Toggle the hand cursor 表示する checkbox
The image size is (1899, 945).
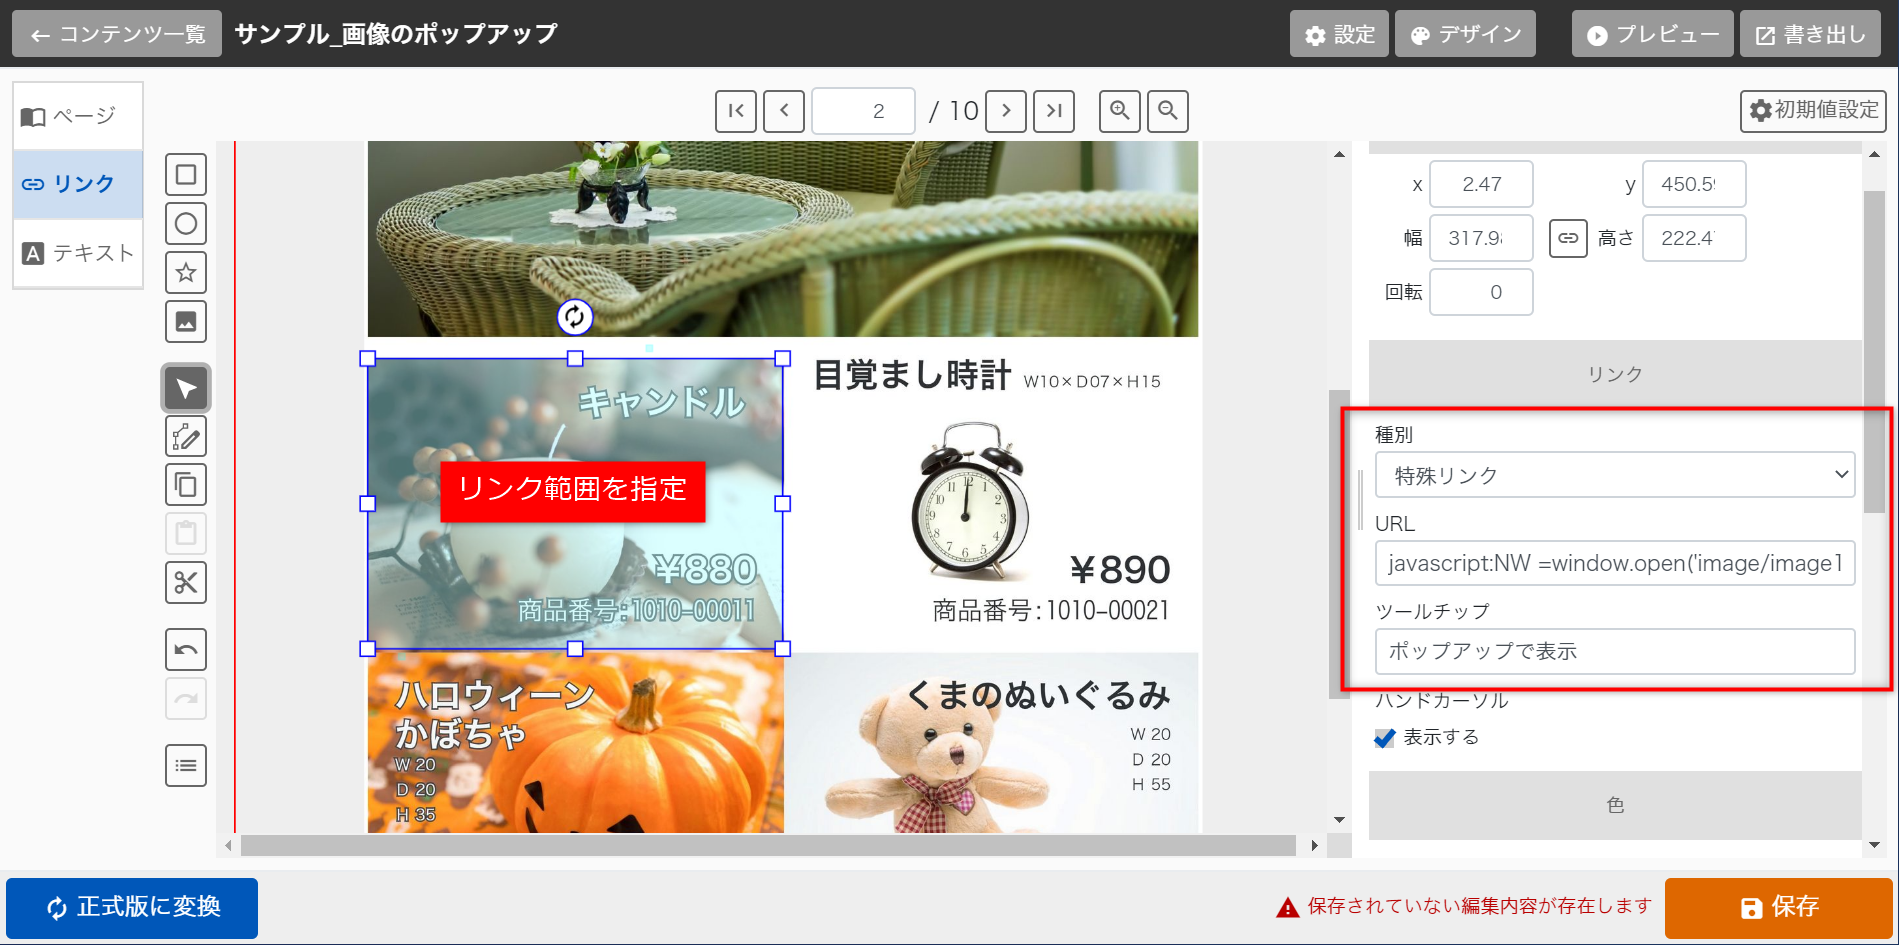[1385, 738]
